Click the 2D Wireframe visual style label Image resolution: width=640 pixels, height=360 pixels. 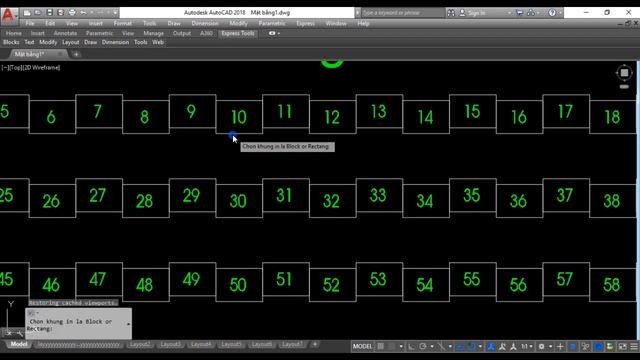[41, 67]
